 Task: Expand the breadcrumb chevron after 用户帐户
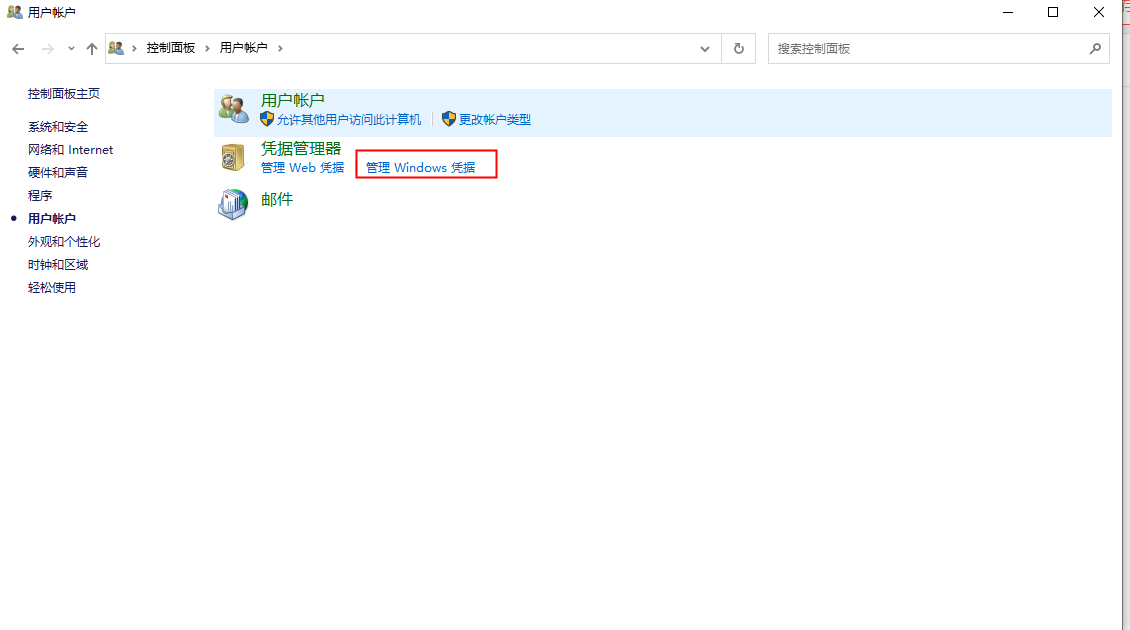tap(280, 47)
